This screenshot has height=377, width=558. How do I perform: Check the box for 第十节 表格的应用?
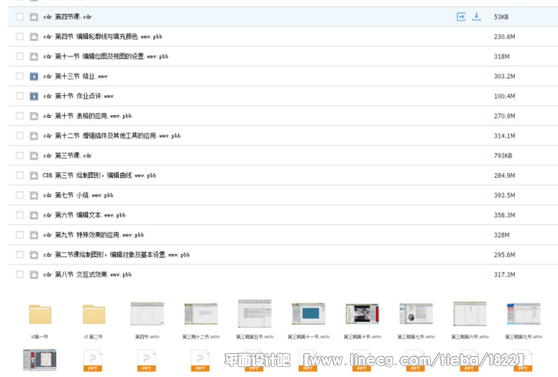[20, 116]
